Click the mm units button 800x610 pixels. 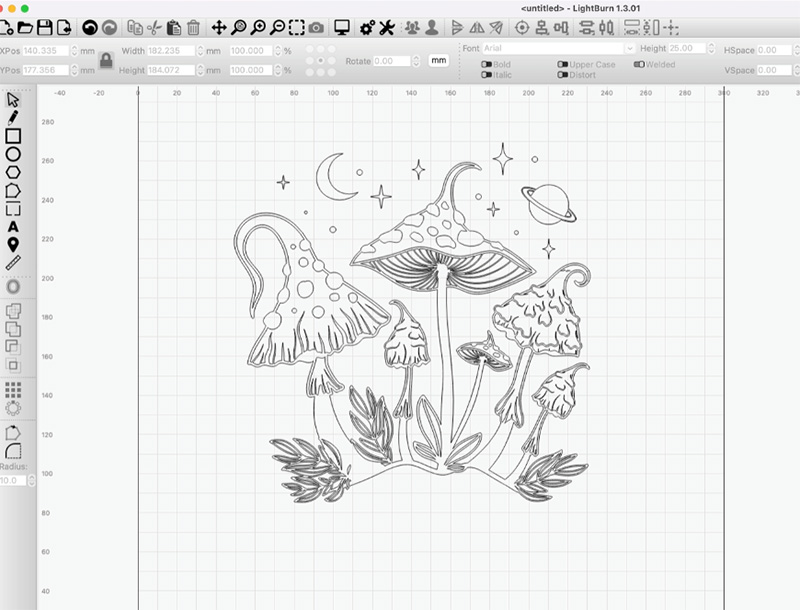pos(438,61)
